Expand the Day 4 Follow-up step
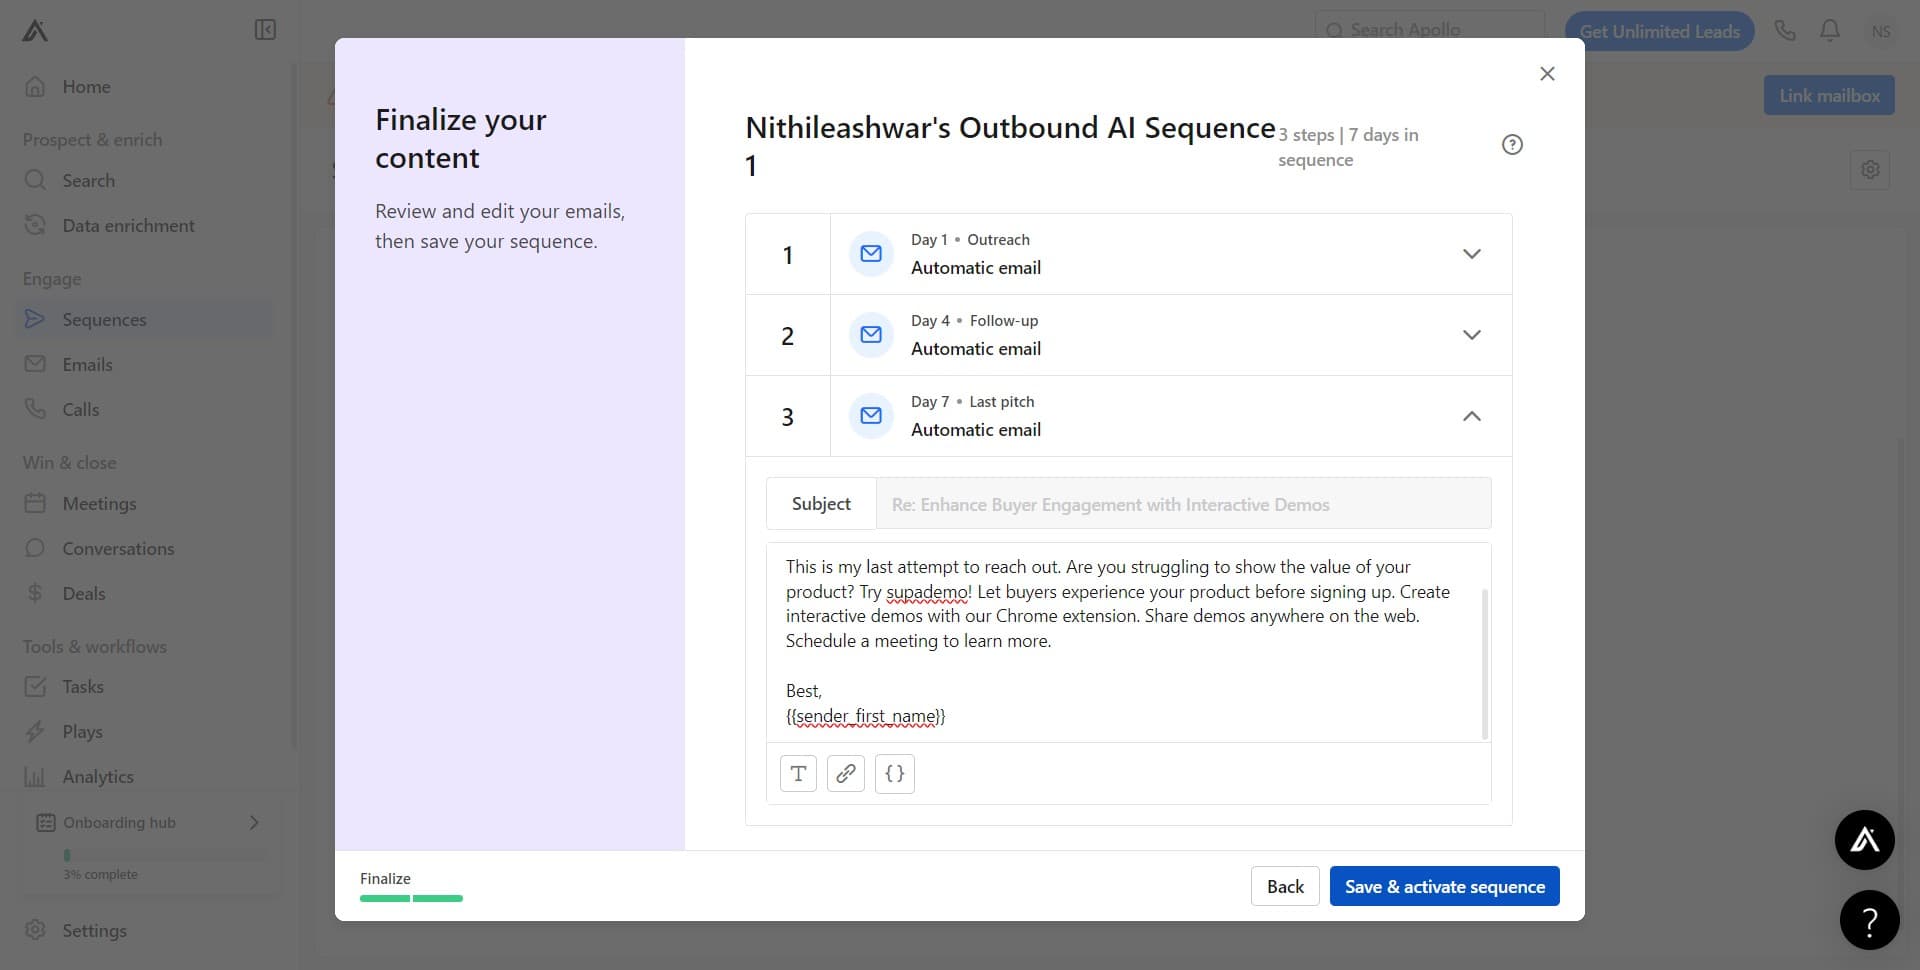This screenshot has width=1920, height=970. 1471,335
